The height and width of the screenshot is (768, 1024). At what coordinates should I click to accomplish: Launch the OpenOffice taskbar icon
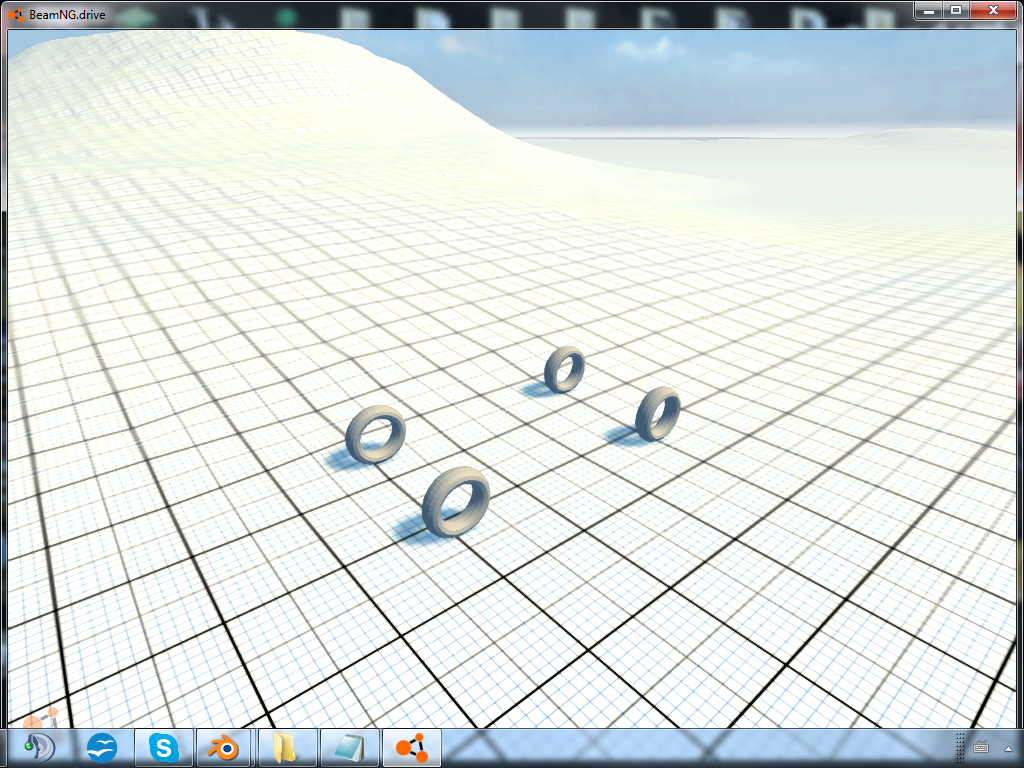(x=102, y=748)
